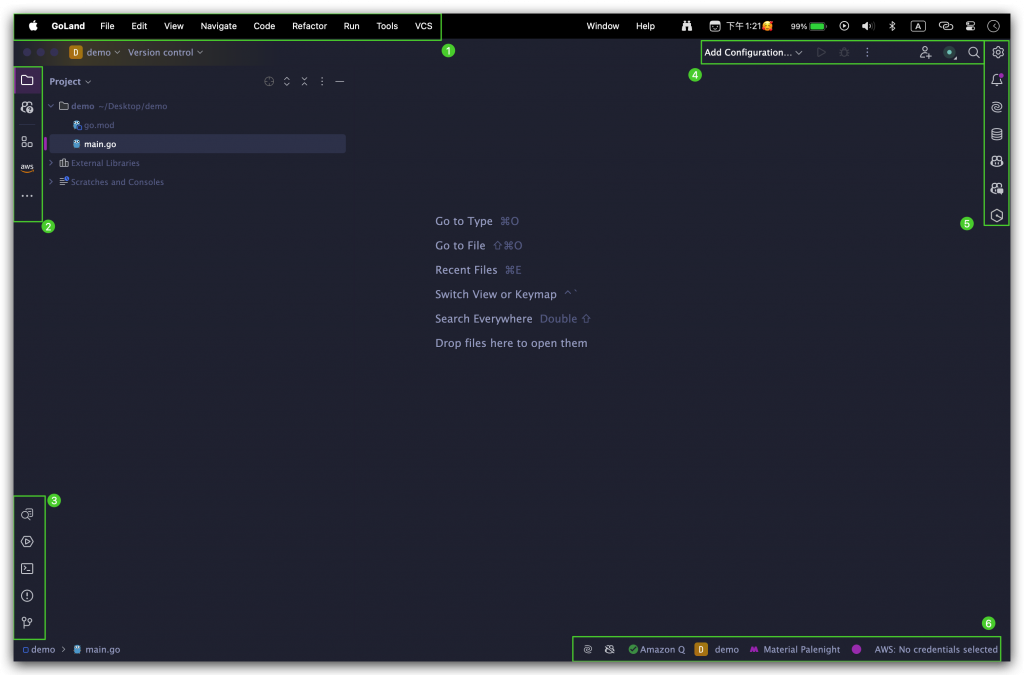Open the Add Configuration dropdown
The image size is (1024, 675).
coord(753,52)
